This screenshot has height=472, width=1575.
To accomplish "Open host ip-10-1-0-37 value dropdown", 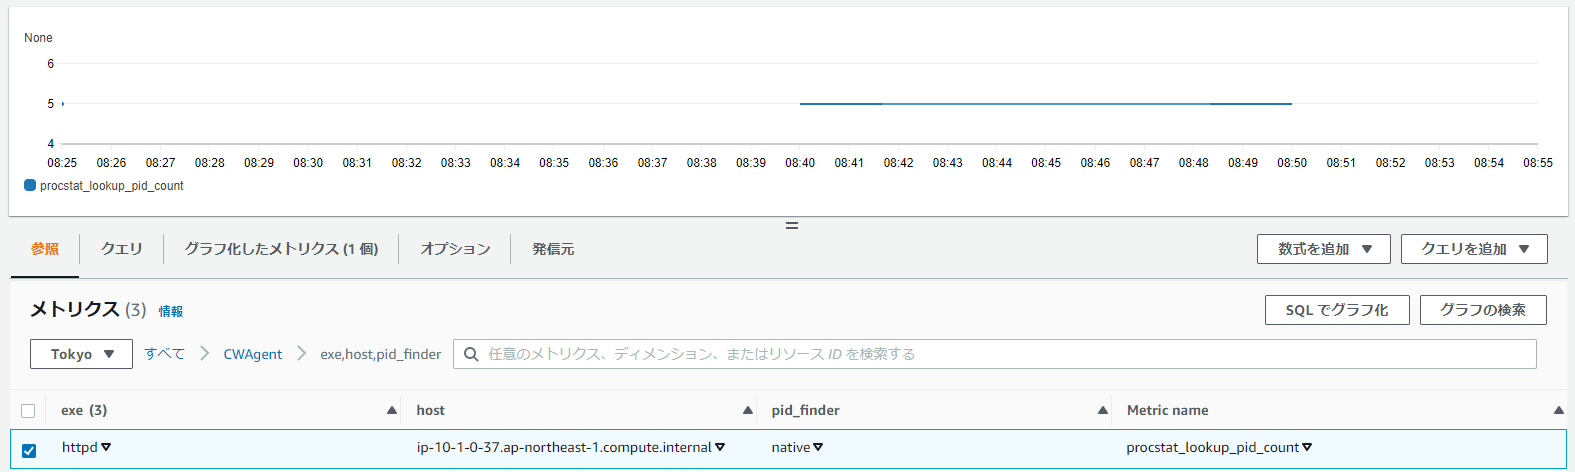I will click(x=720, y=447).
